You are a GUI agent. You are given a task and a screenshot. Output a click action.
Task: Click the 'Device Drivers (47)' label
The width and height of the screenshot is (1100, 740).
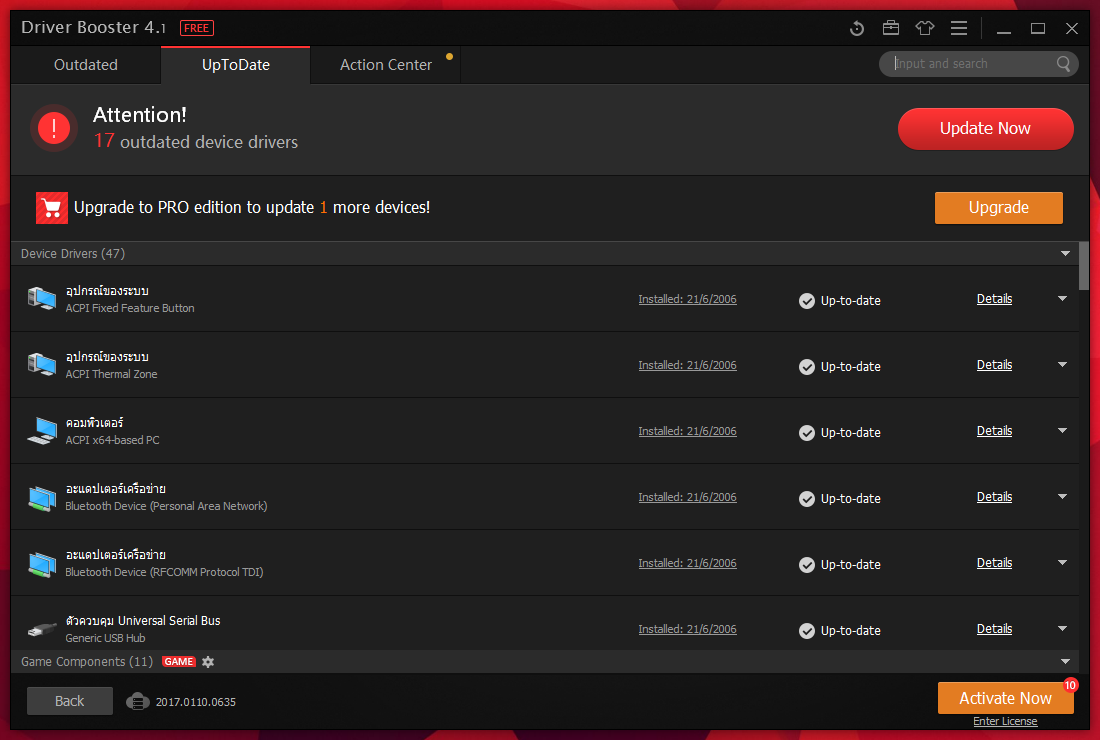click(73, 253)
